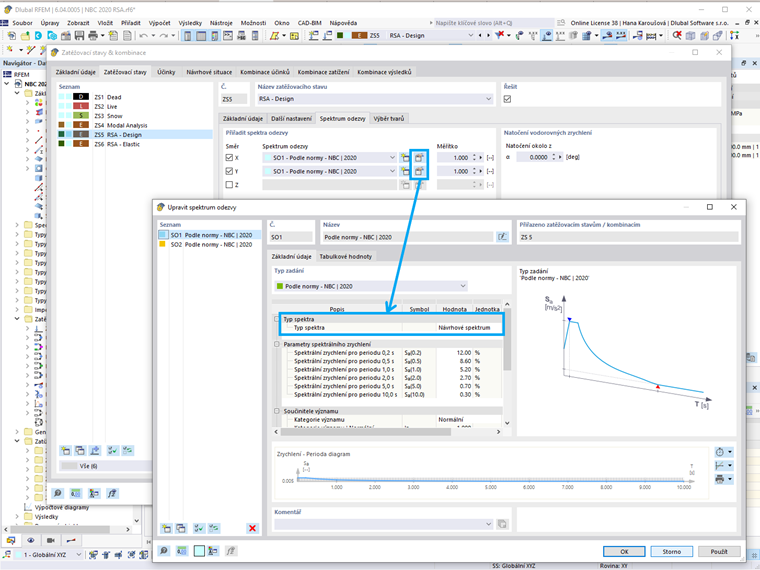Open Název zatěžovacího stavu dropdown
The width and height of the screenshot is (760, 570).
pos(488,99)
